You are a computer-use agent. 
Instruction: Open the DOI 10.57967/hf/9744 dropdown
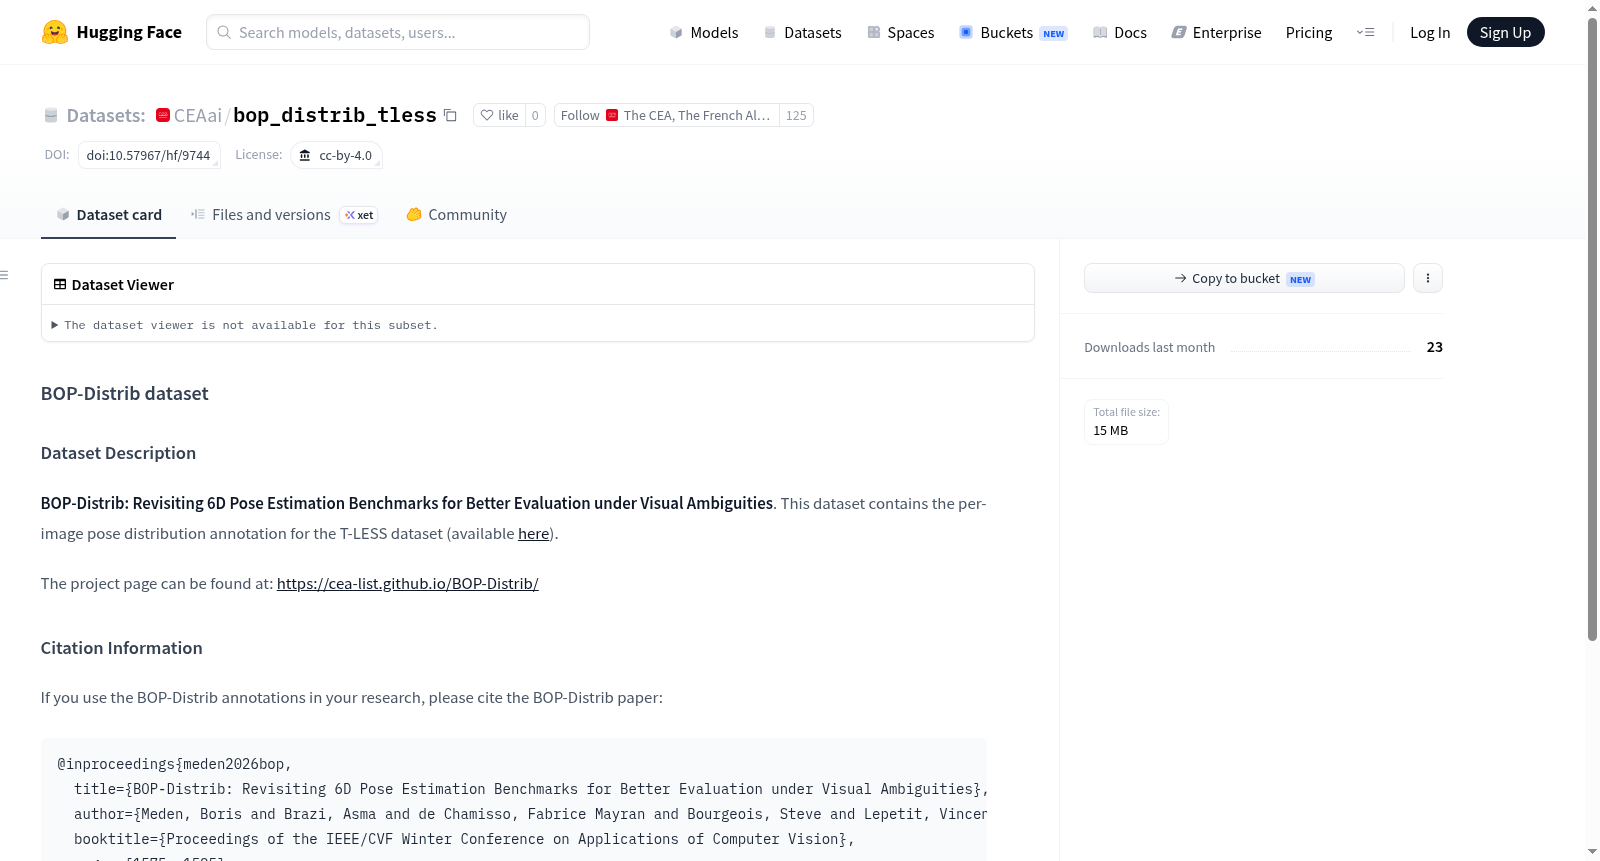[x=149, y=155]
